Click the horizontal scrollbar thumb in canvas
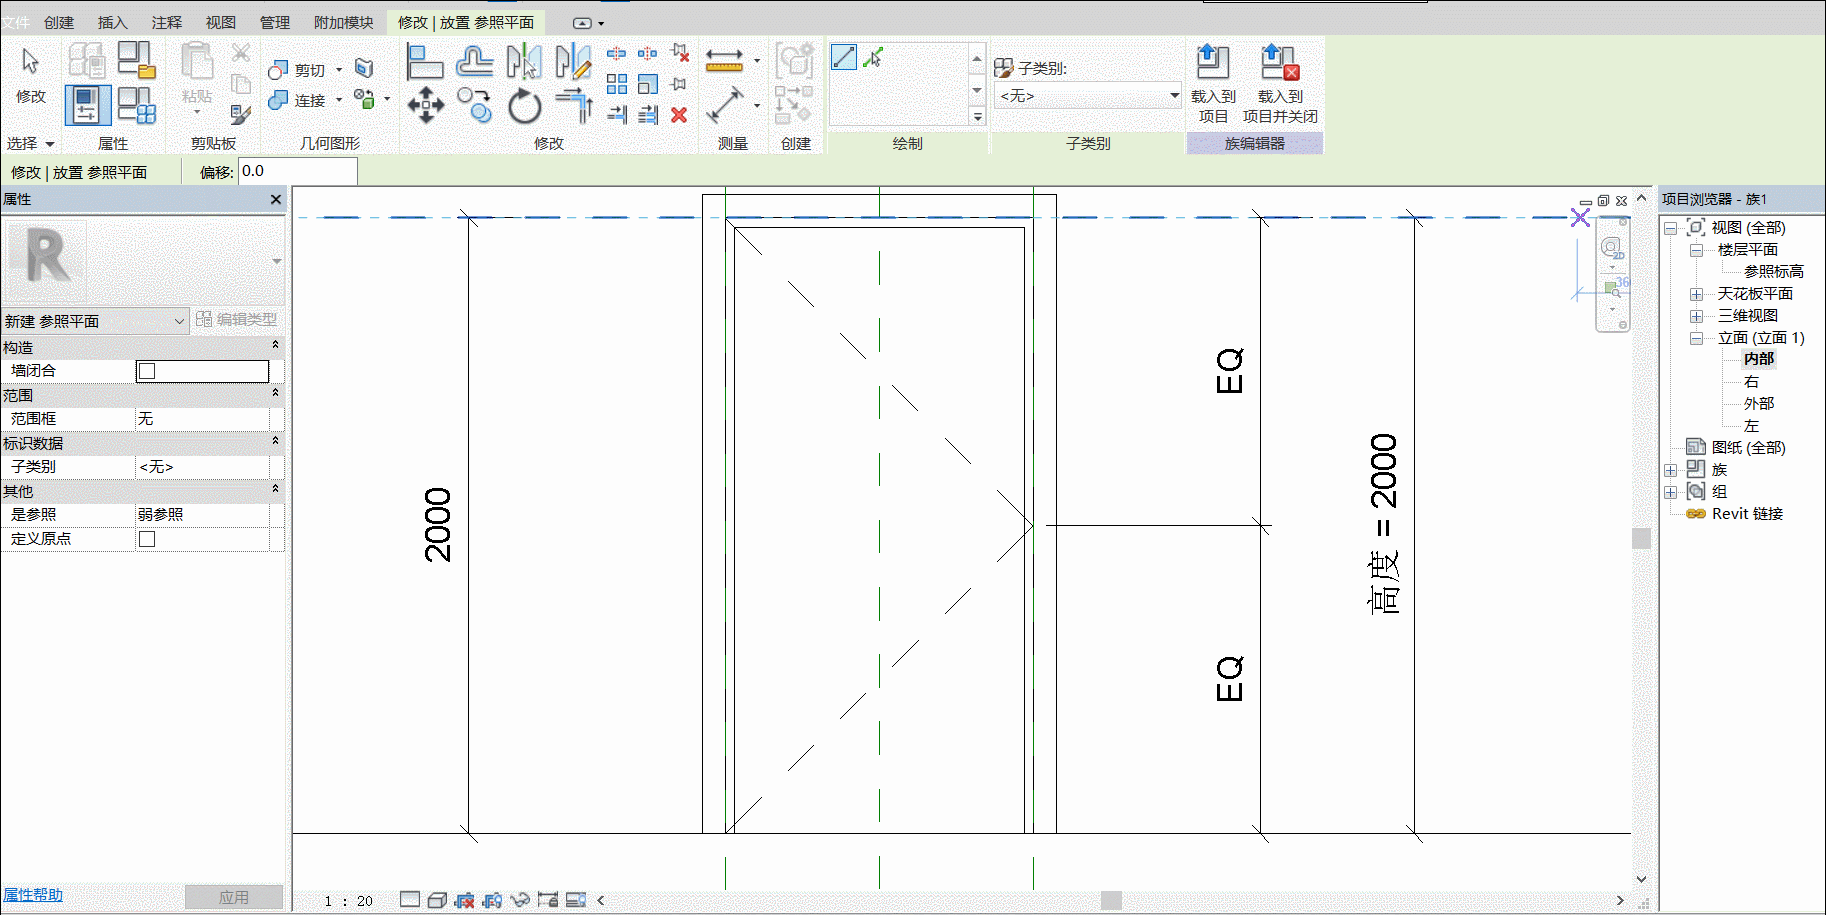 click(x=1111, y=900)
